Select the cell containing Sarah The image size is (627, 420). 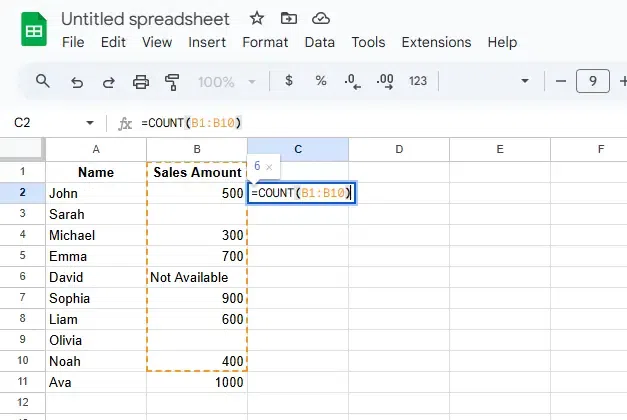click(96, 214)
